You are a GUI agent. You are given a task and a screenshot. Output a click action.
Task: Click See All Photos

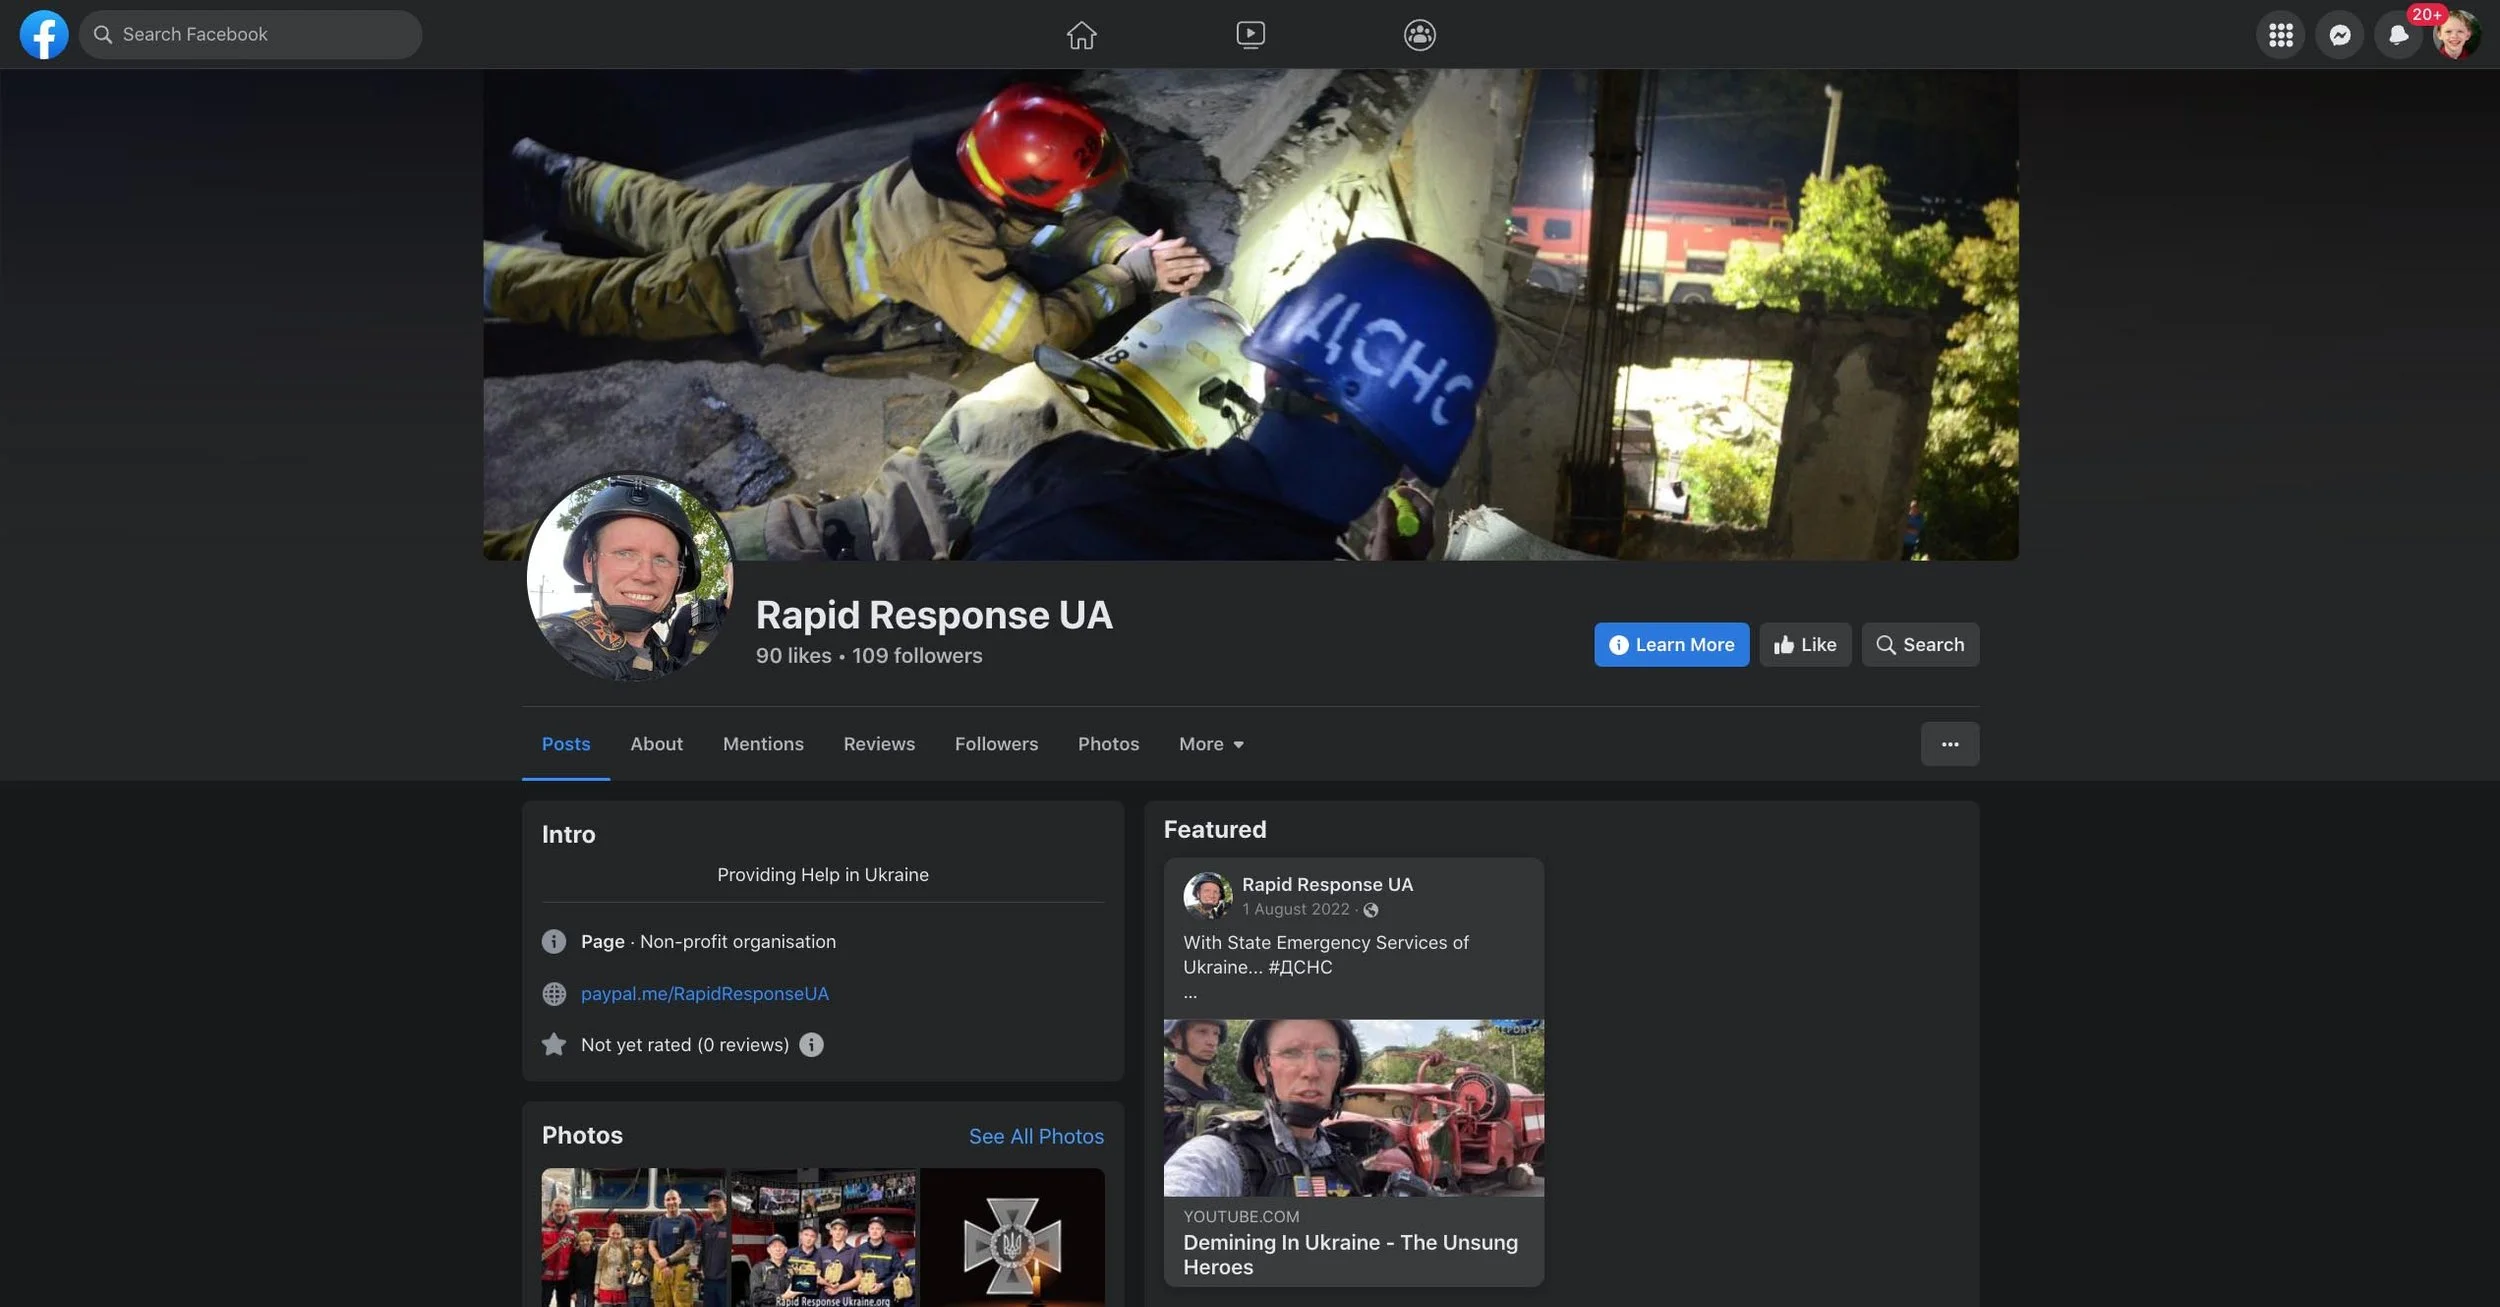pyautogui.click(x=1036, y=1136)
